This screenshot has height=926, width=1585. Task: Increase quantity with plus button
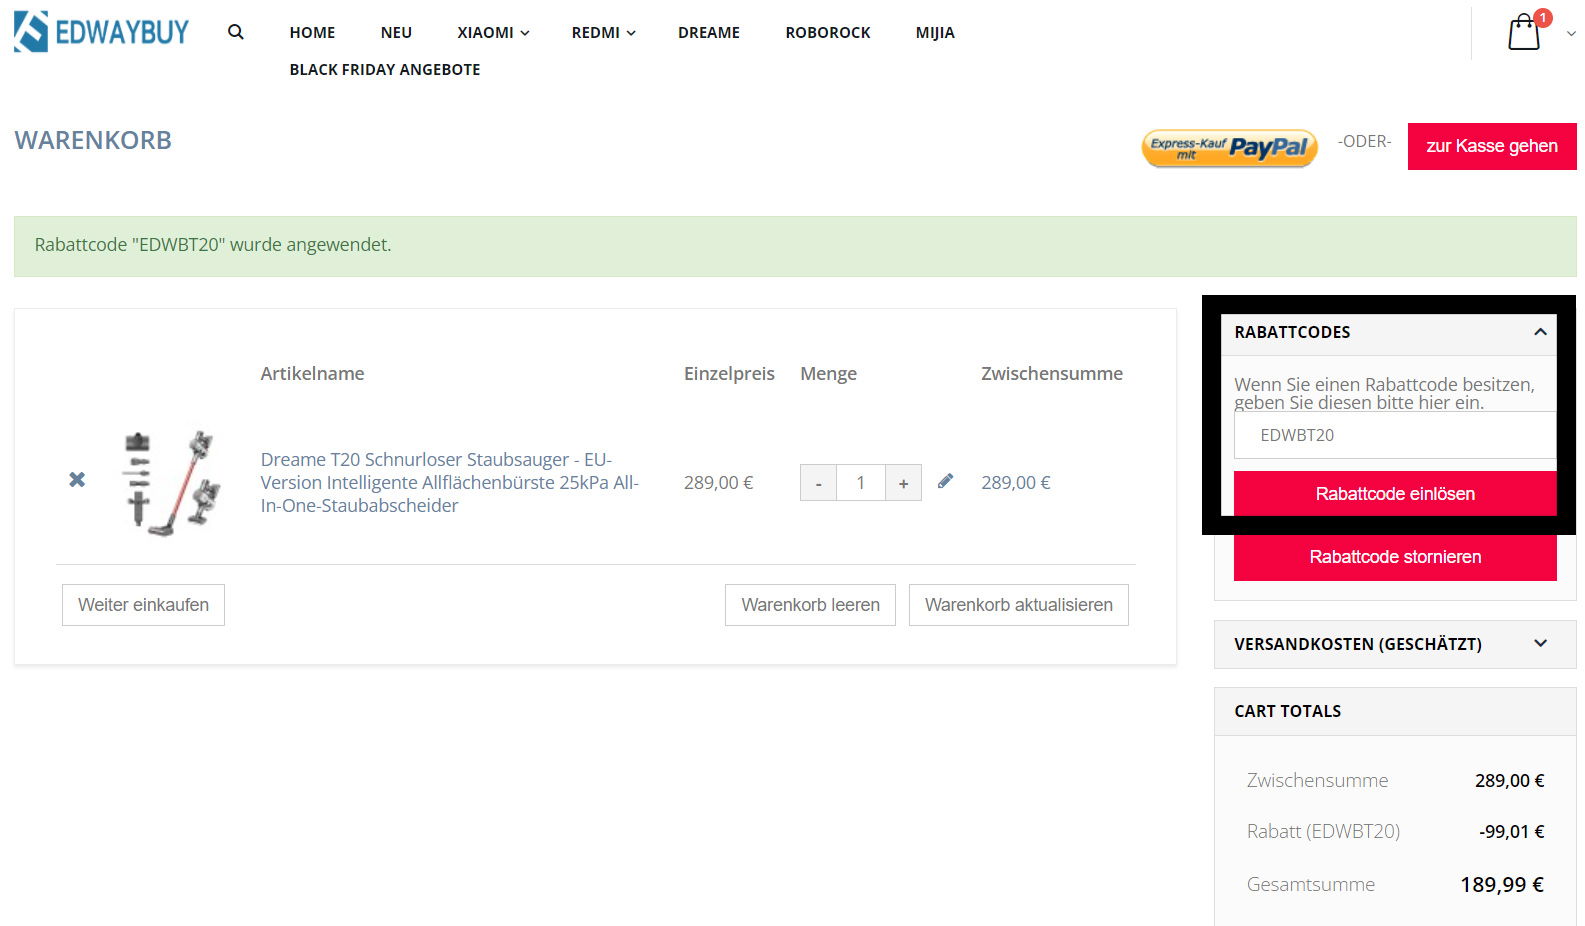[903, 483]
